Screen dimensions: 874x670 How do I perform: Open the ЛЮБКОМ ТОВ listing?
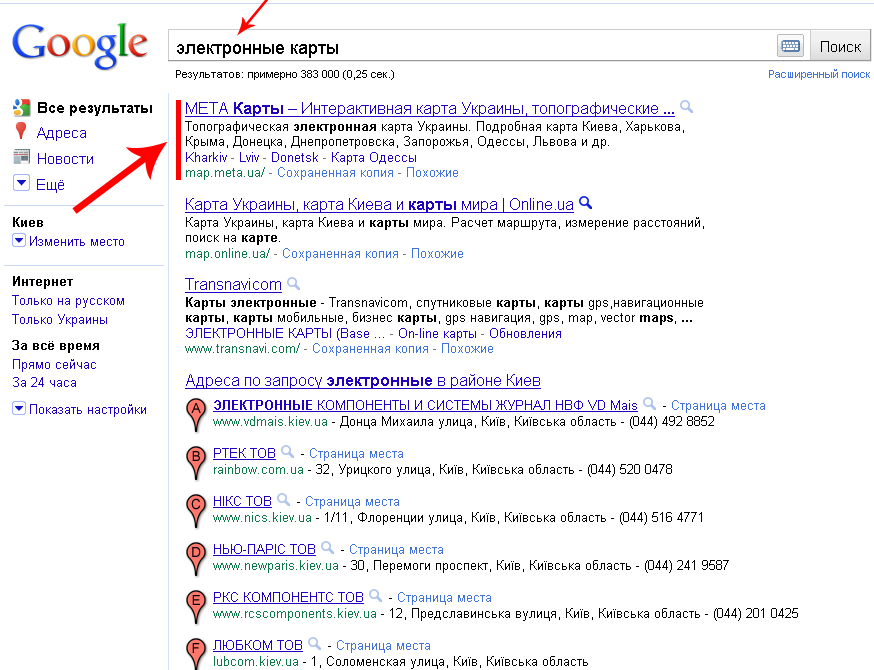click(258, 645)
